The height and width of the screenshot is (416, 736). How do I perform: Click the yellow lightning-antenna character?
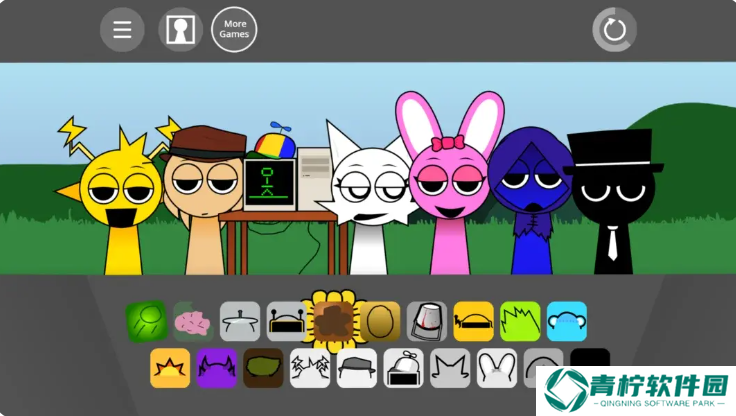120,197
